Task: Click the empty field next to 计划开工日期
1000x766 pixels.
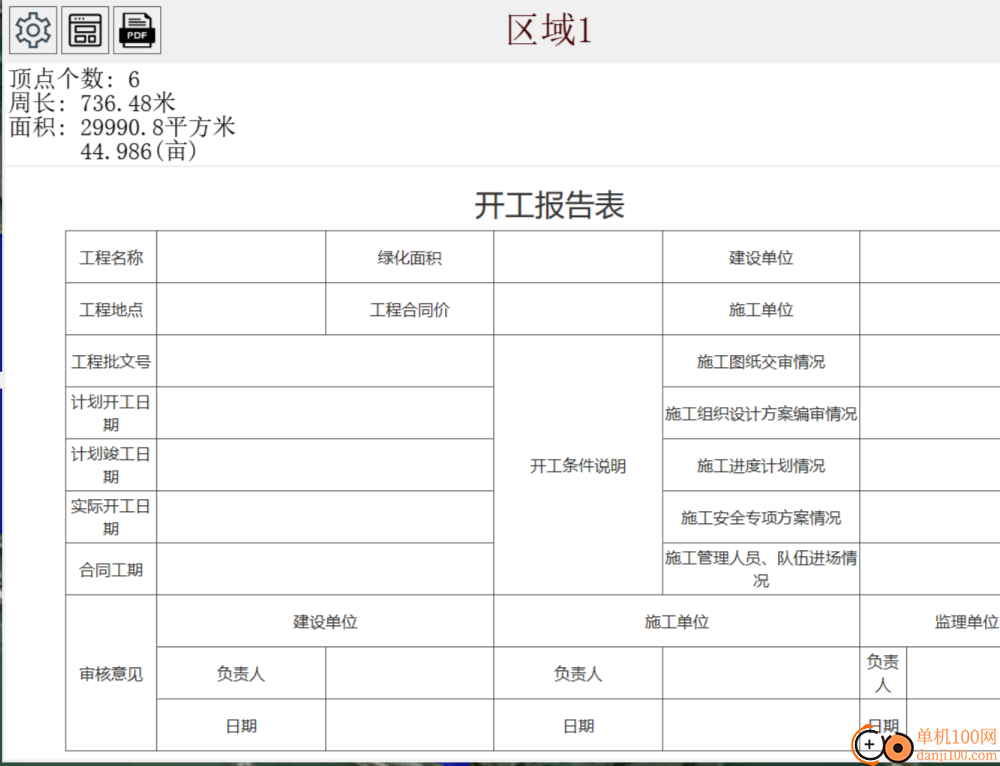Action: click(325, 413)
